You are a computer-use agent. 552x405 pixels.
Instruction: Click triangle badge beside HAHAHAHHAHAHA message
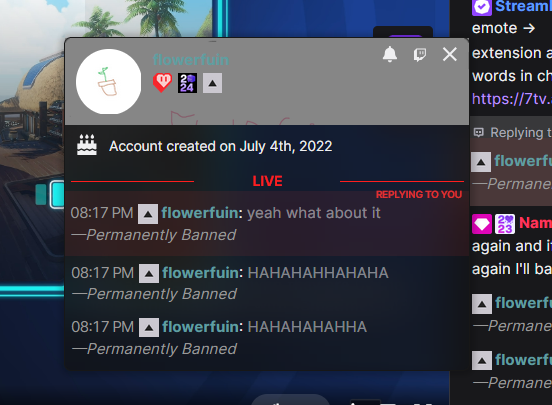pyautogui.click(x=149, y=273)
